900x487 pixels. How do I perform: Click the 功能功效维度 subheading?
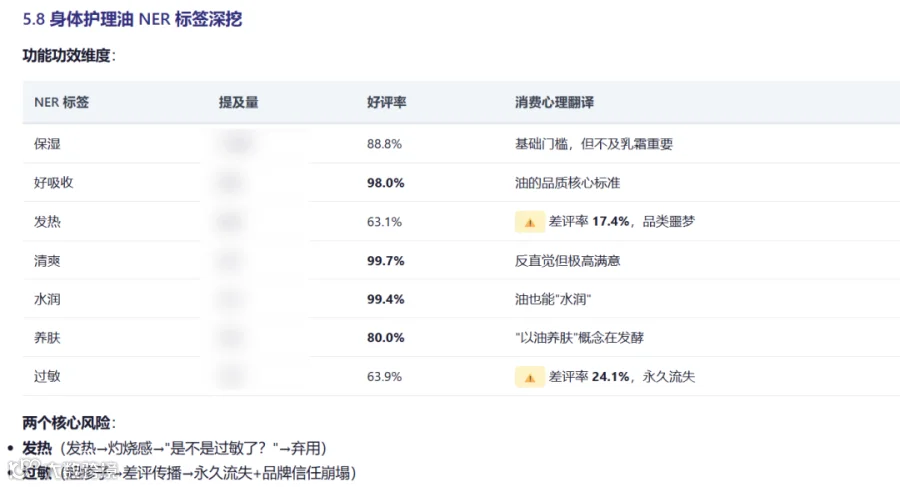pos(69,56)
